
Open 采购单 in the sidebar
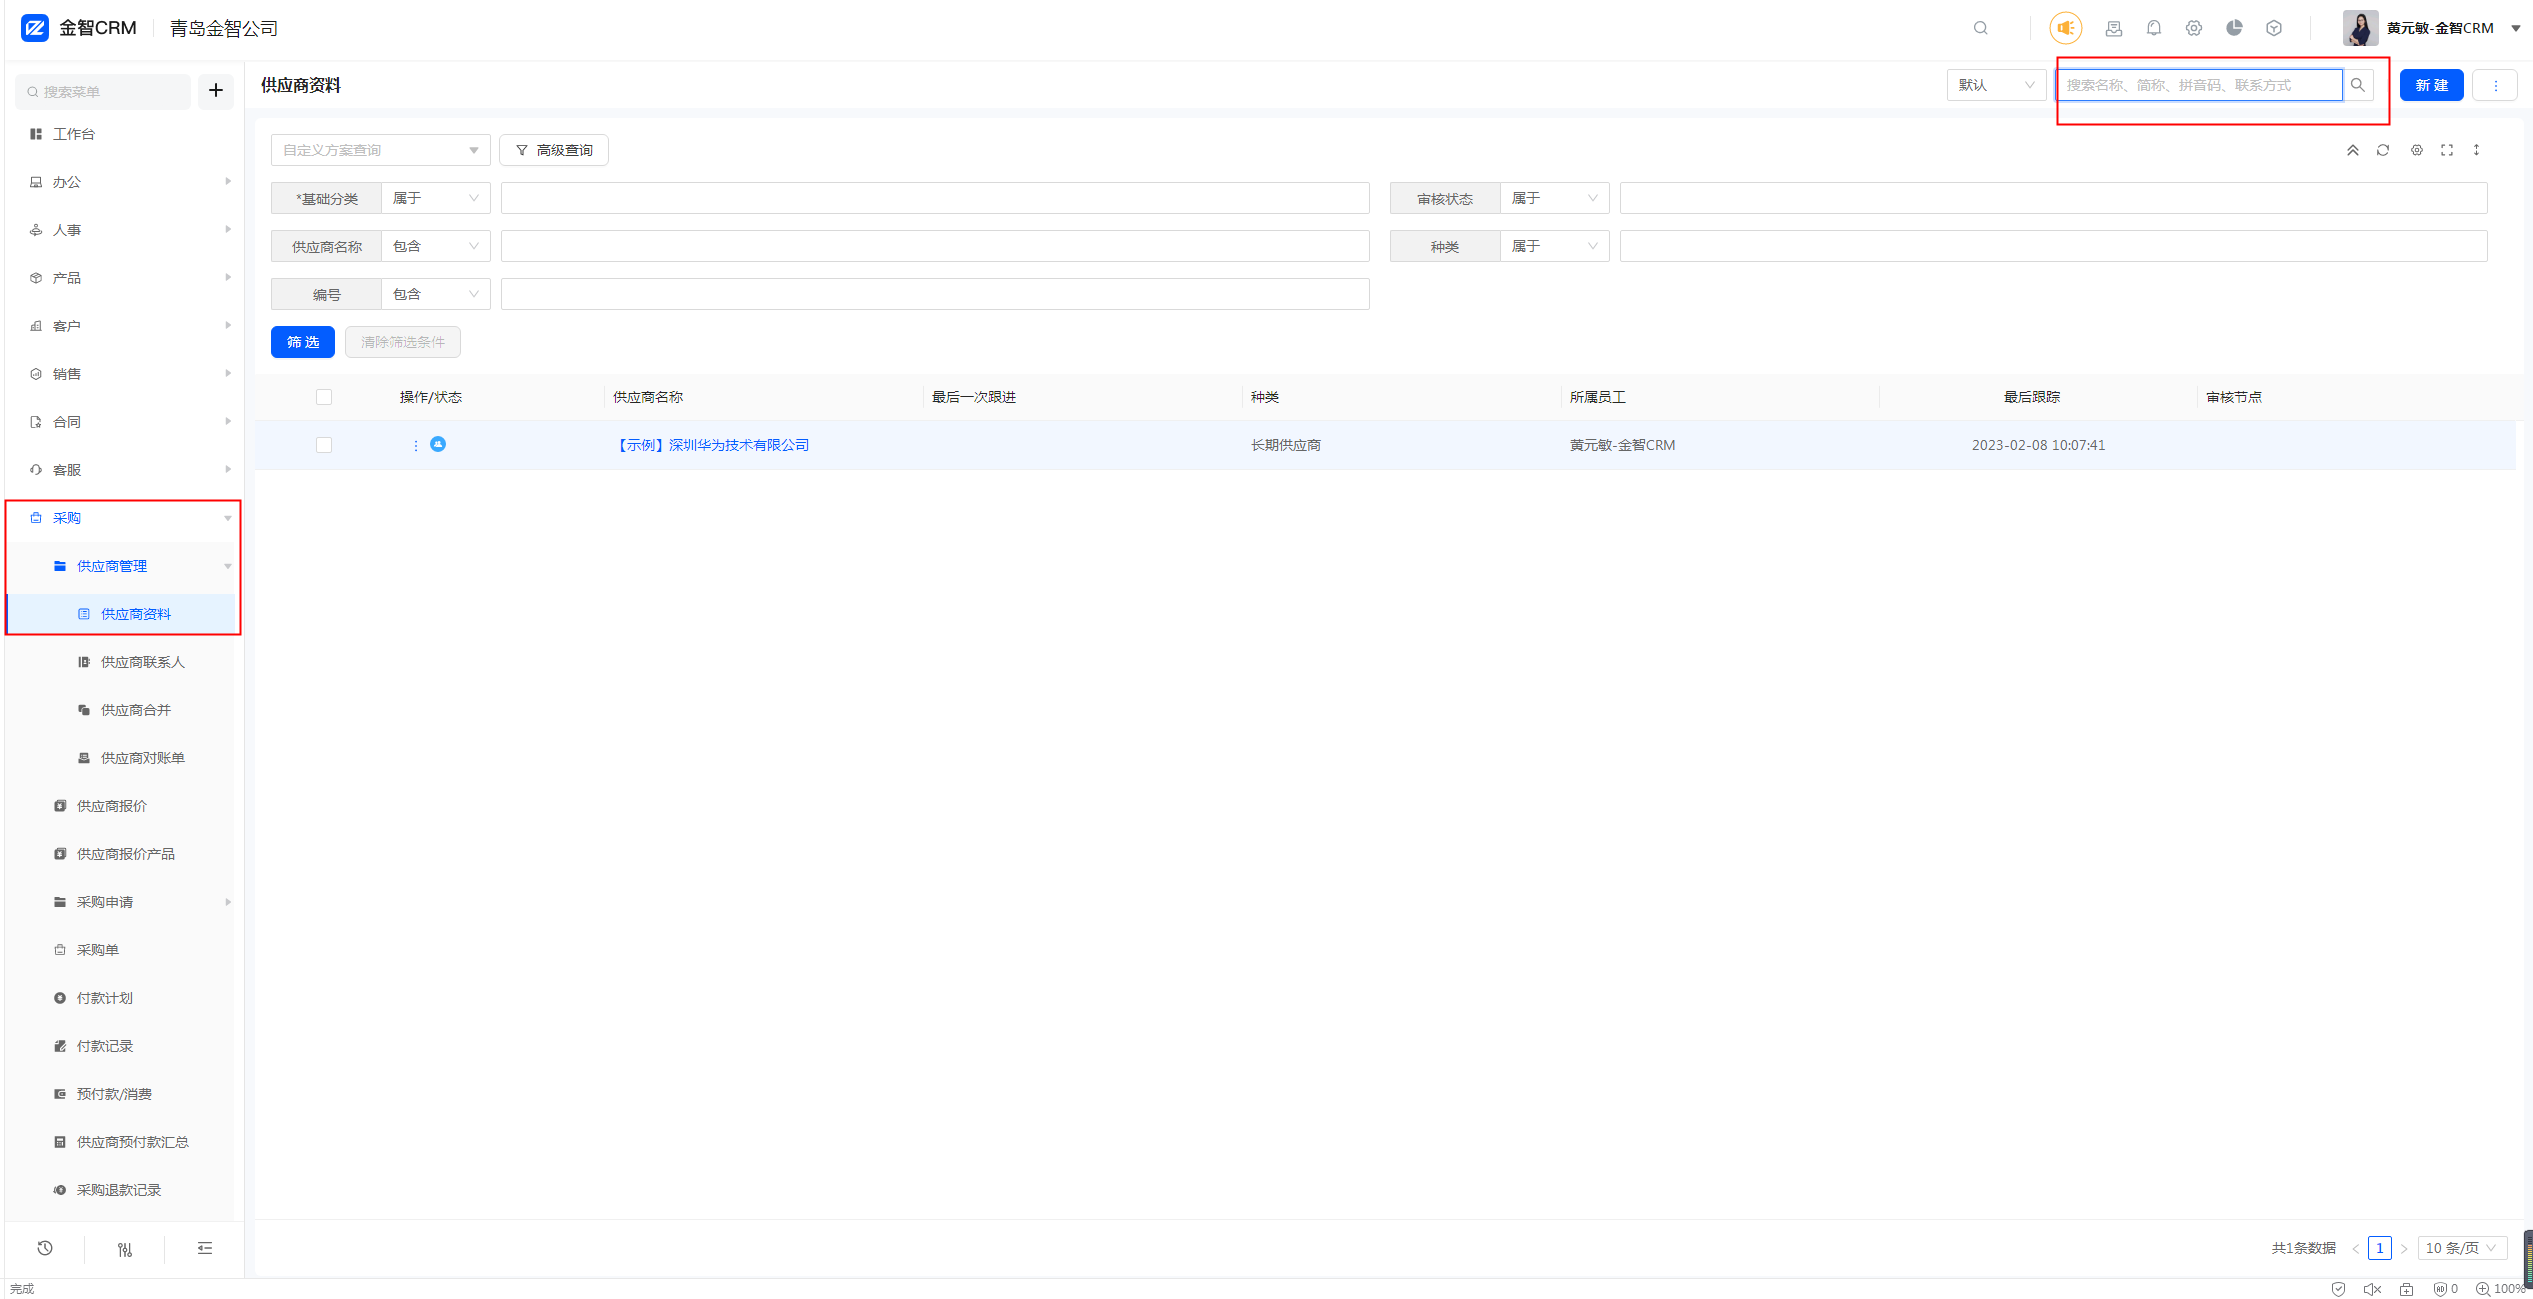tap(98, 950)
